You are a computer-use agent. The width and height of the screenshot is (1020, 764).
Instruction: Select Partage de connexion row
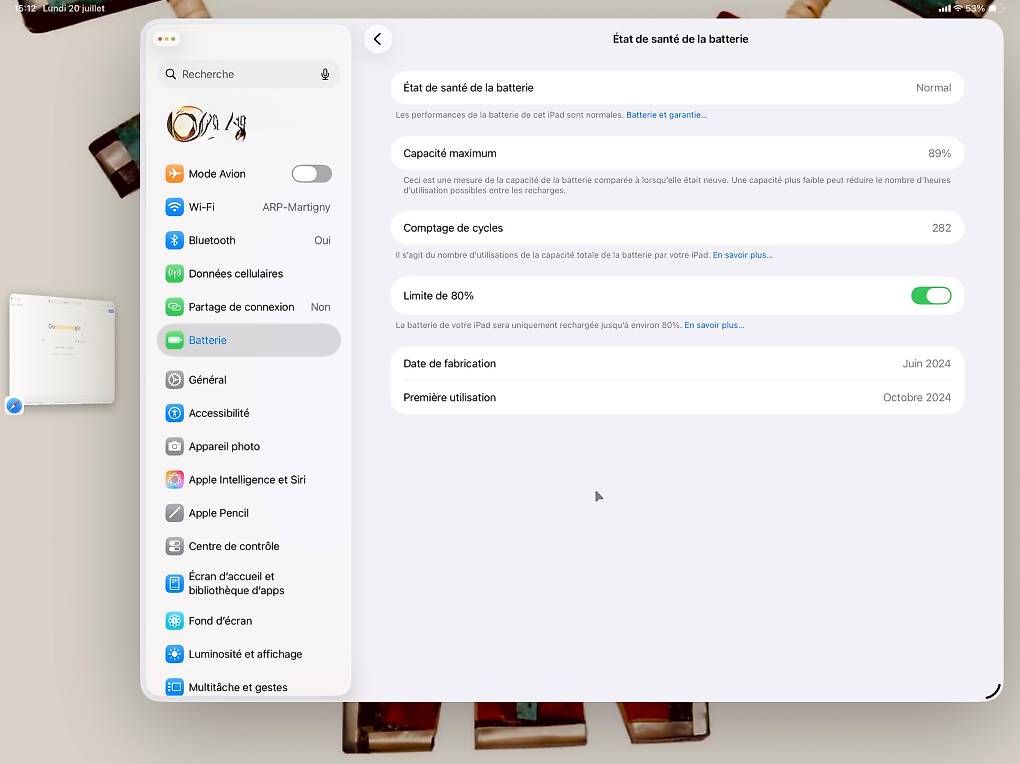(248, 307)
